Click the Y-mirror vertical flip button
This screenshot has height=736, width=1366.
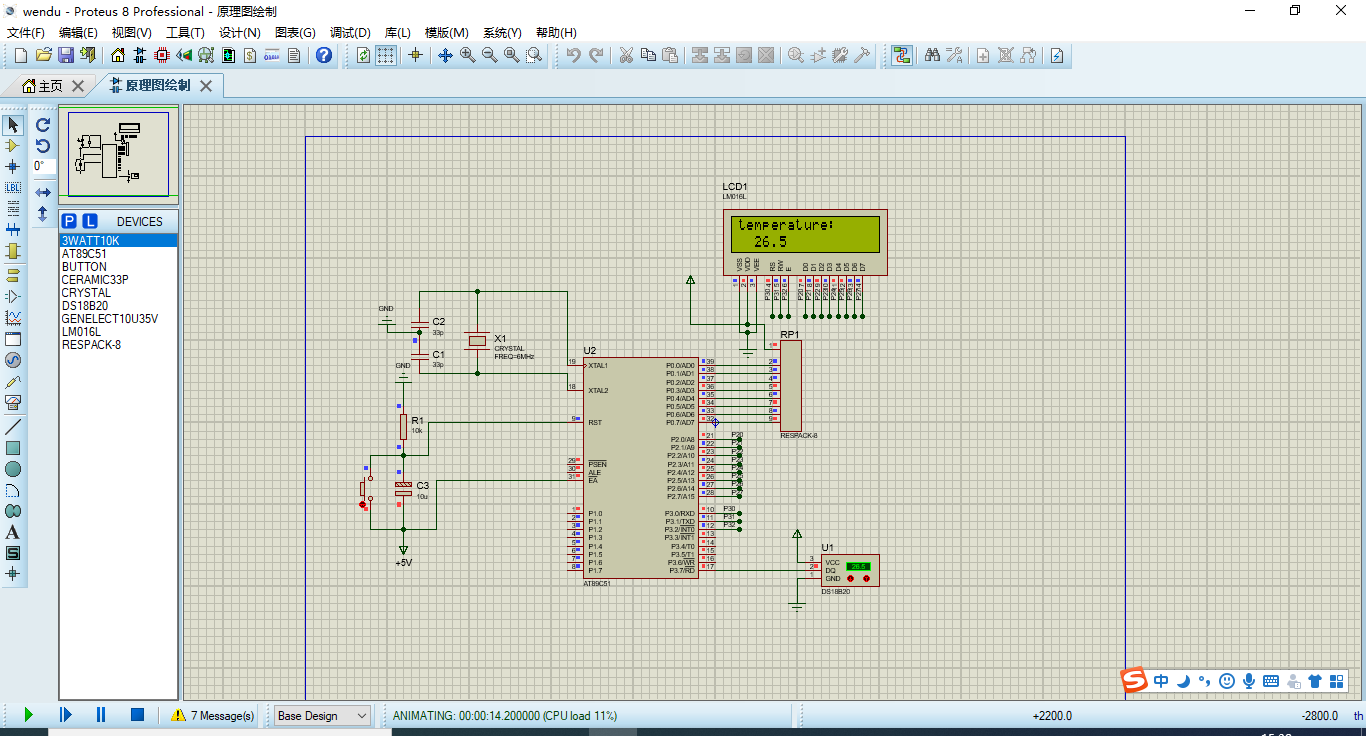pyautogui.click(x=43, y=213)
